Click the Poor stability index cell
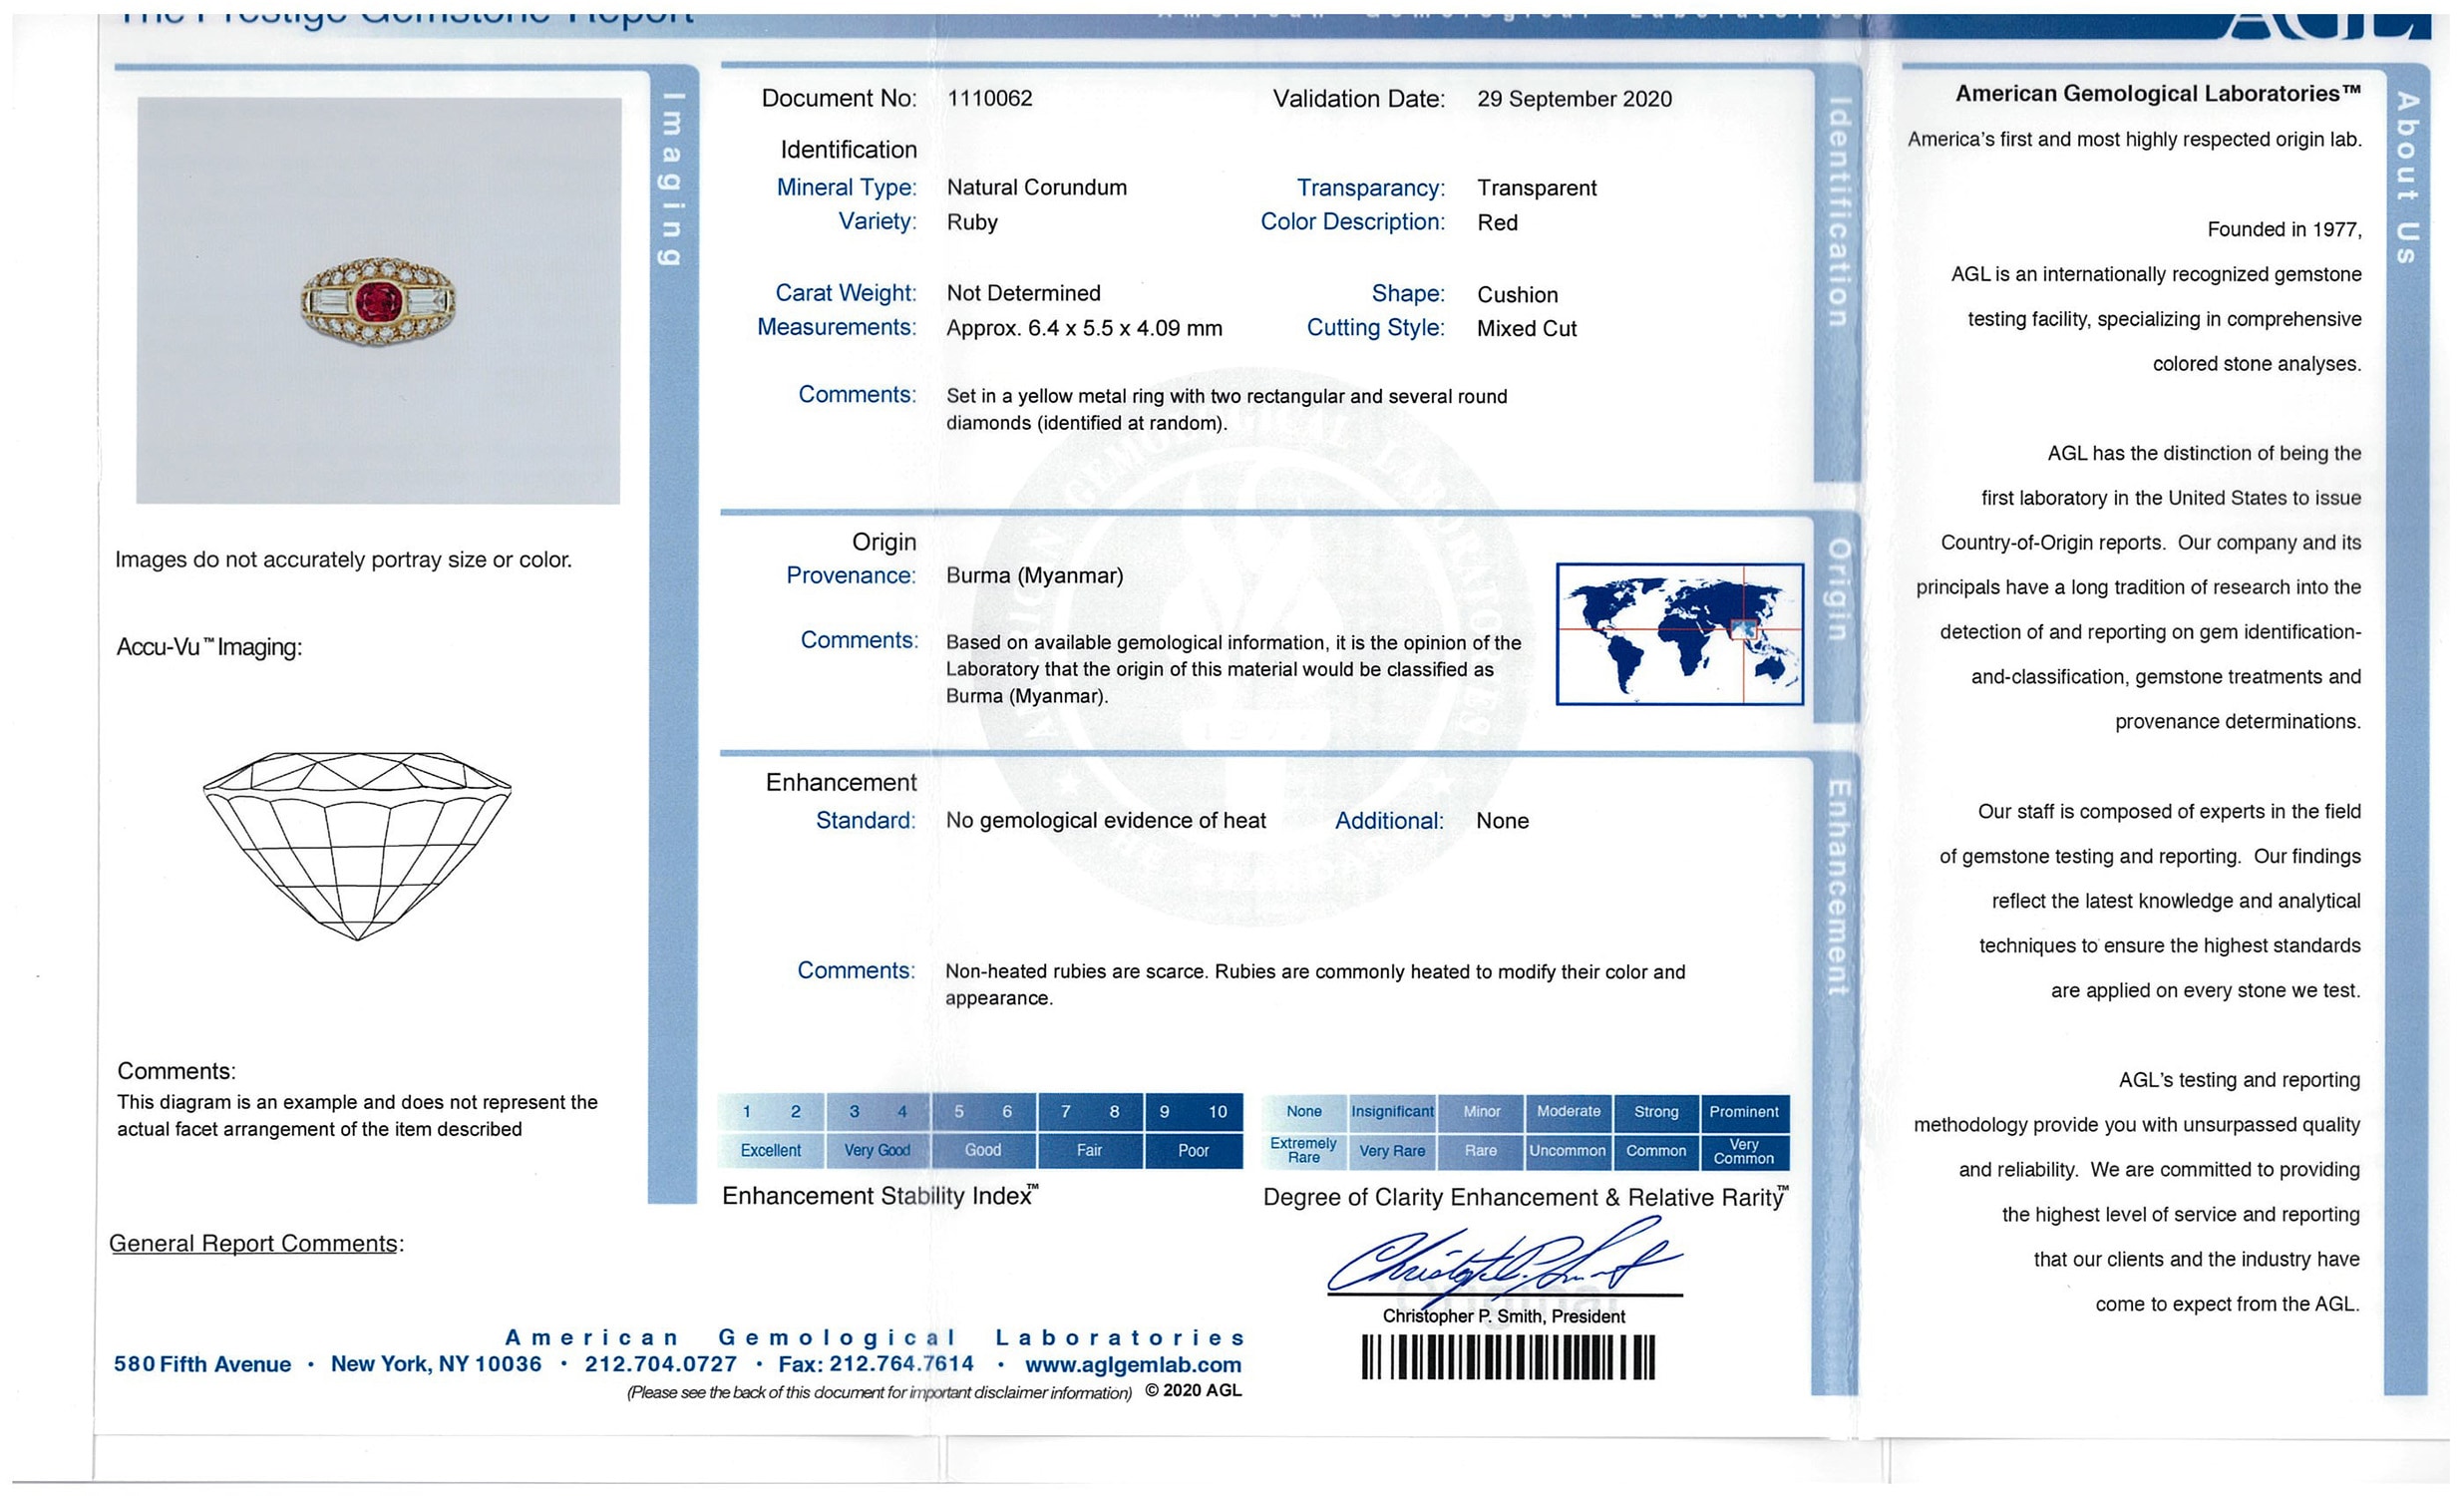The image size is (2464, 1496). [x=1192, y=1150]
